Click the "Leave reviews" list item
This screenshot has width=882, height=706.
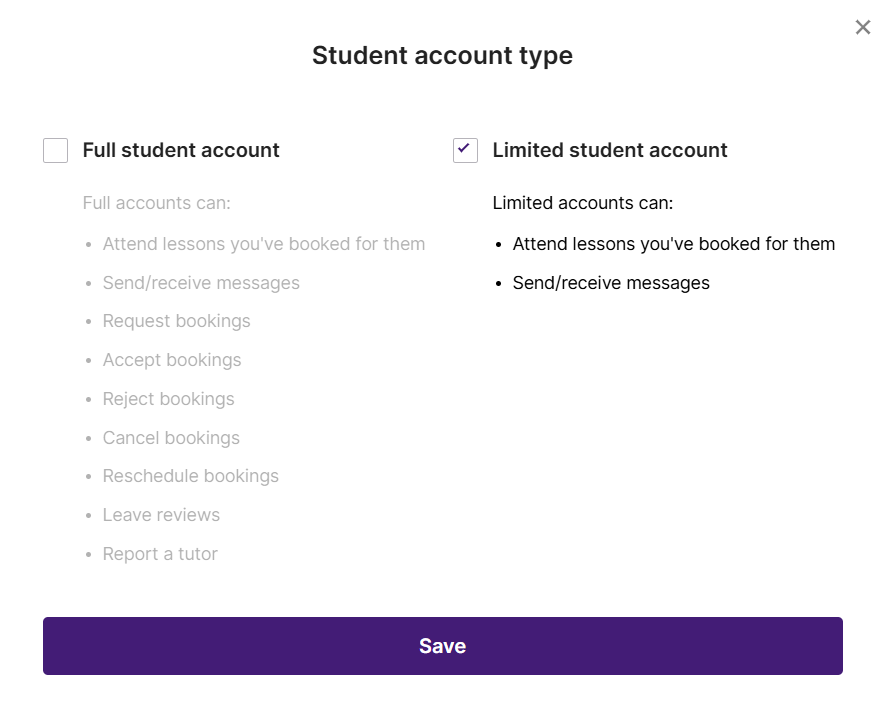click(x=161, y=515)
